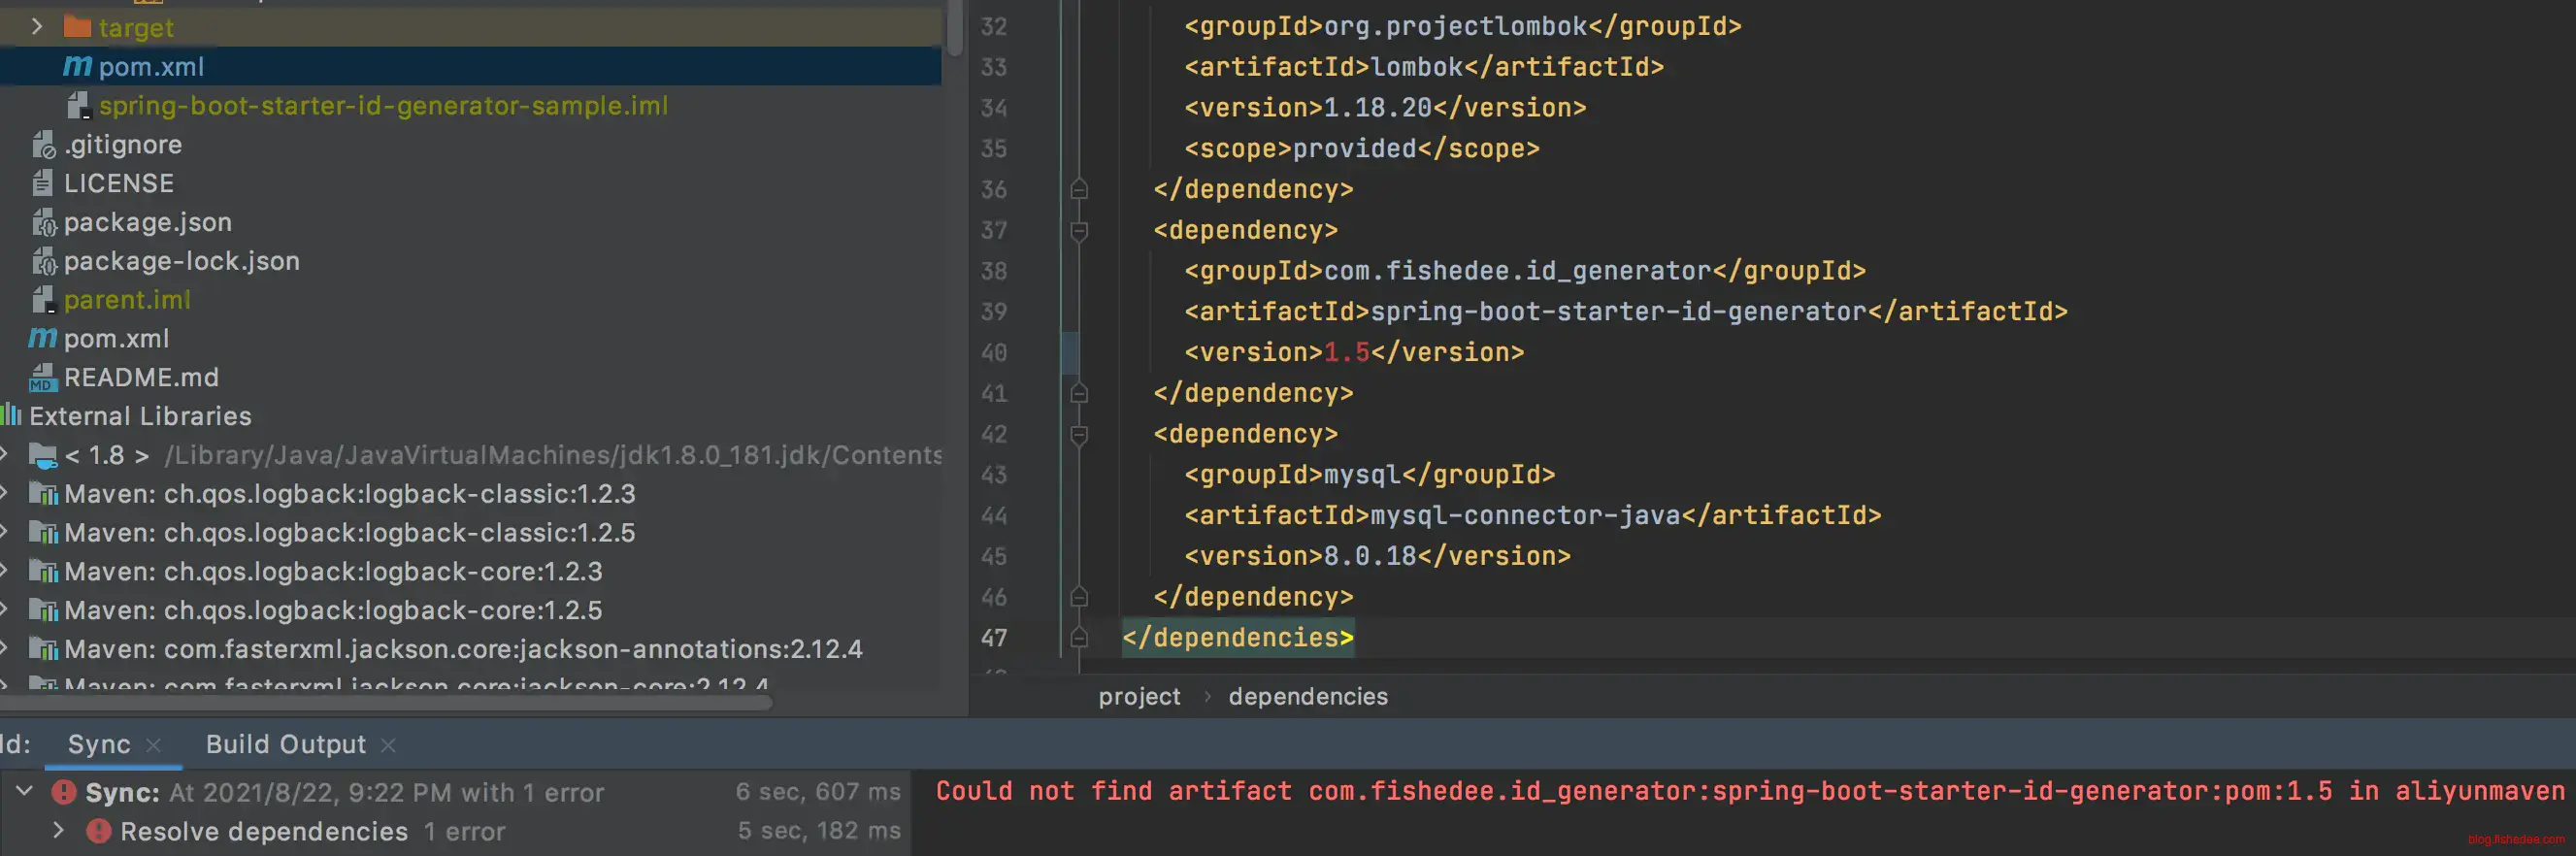Fold the dependency block at line 37
Viewport: 2576px width, 856px height.
click(1079, 231)
